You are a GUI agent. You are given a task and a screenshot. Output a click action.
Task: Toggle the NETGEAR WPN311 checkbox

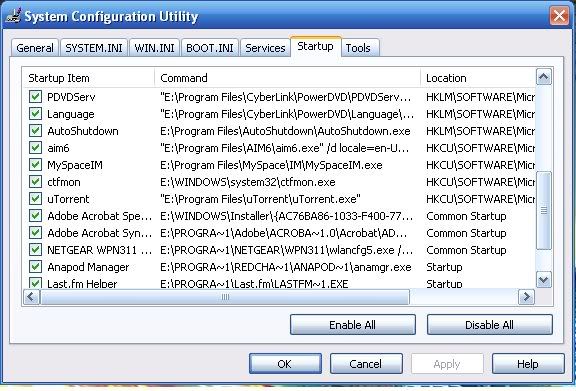35,250
